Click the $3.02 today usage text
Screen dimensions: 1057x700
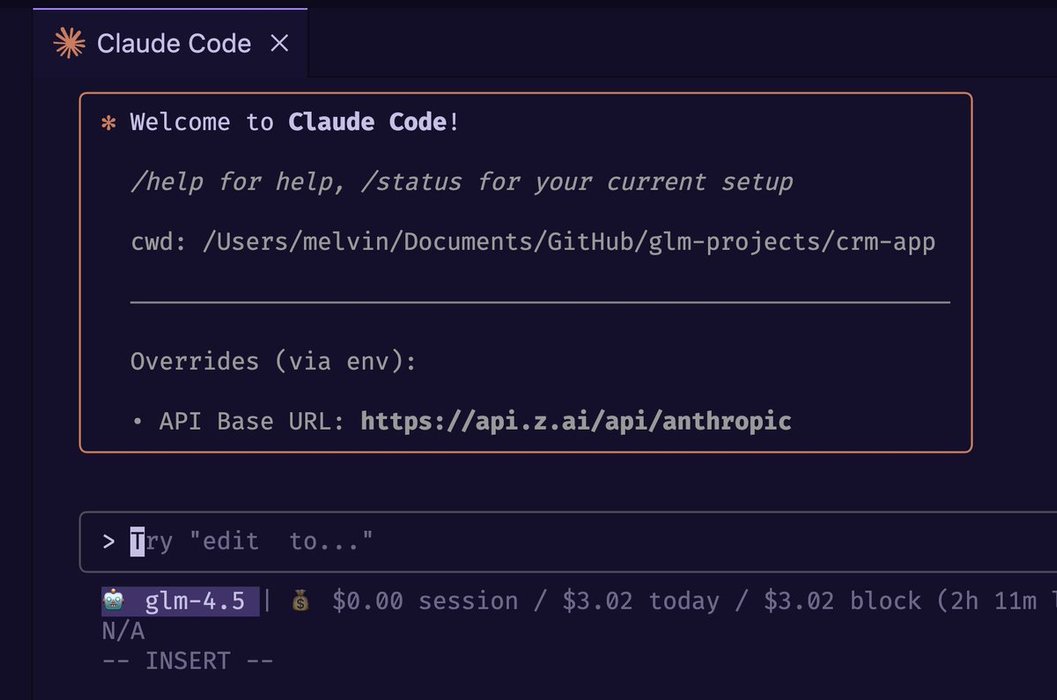point(640,601)
